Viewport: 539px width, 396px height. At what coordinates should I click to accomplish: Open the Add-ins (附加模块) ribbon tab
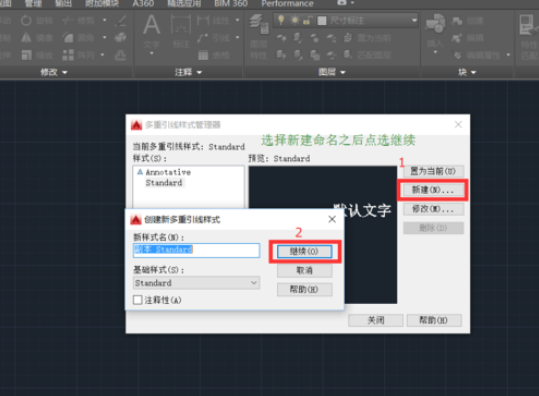pyautogui.click(x=102, y=3)
